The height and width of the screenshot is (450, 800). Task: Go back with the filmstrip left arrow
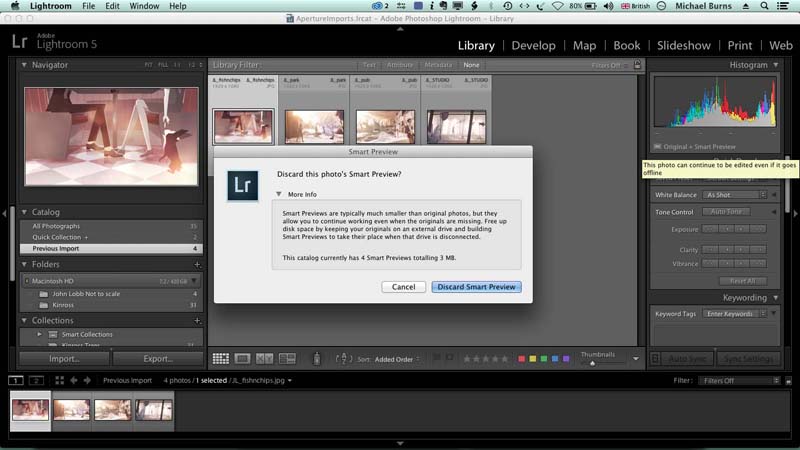[74, 380]
